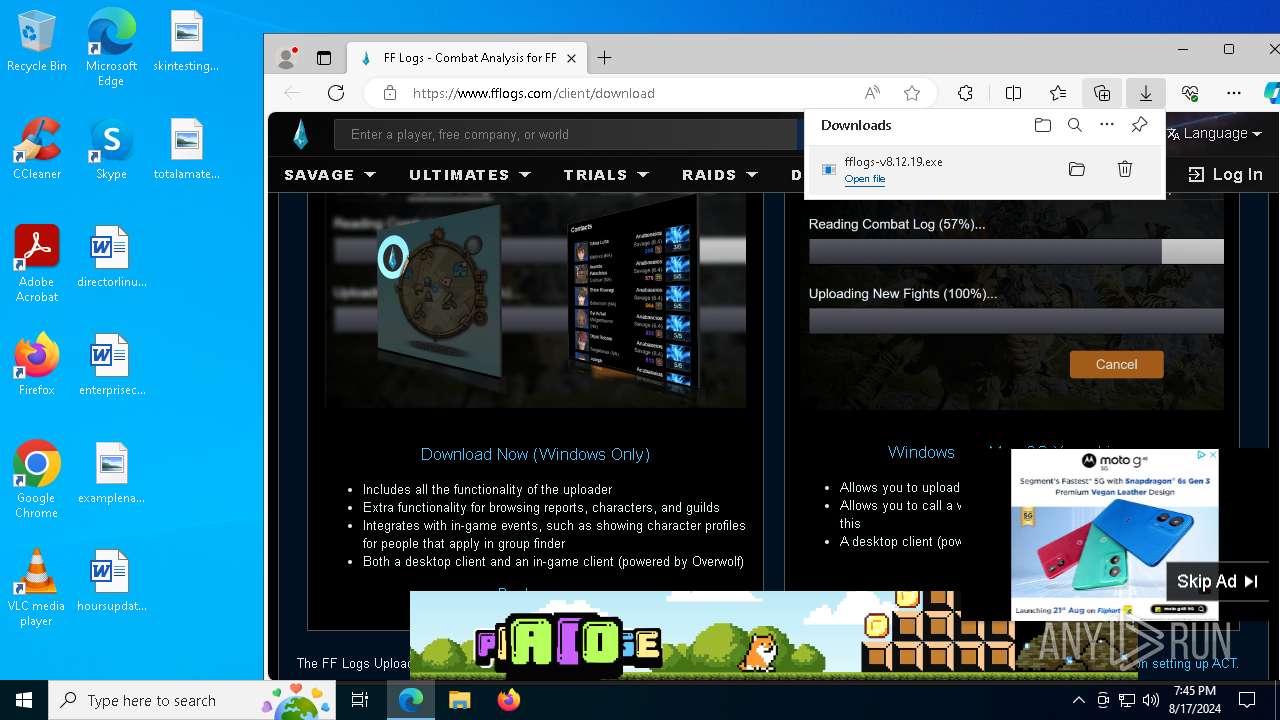This screenshot has height=720, width=1280.
Task: Open Microsoft Edge desktop shortcut
Action: coord(111,48)
